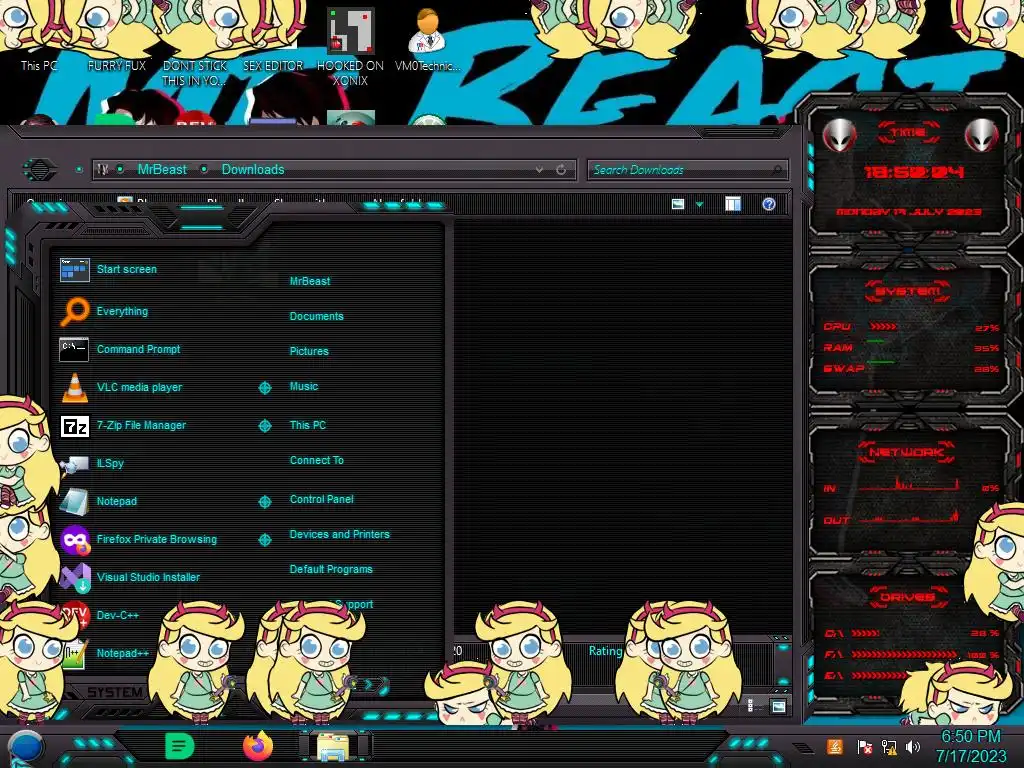Click MrBeast in the address breadcrumb
Image resolution: width=1024 pixels, height=768 pixels.
coord(162,169)
